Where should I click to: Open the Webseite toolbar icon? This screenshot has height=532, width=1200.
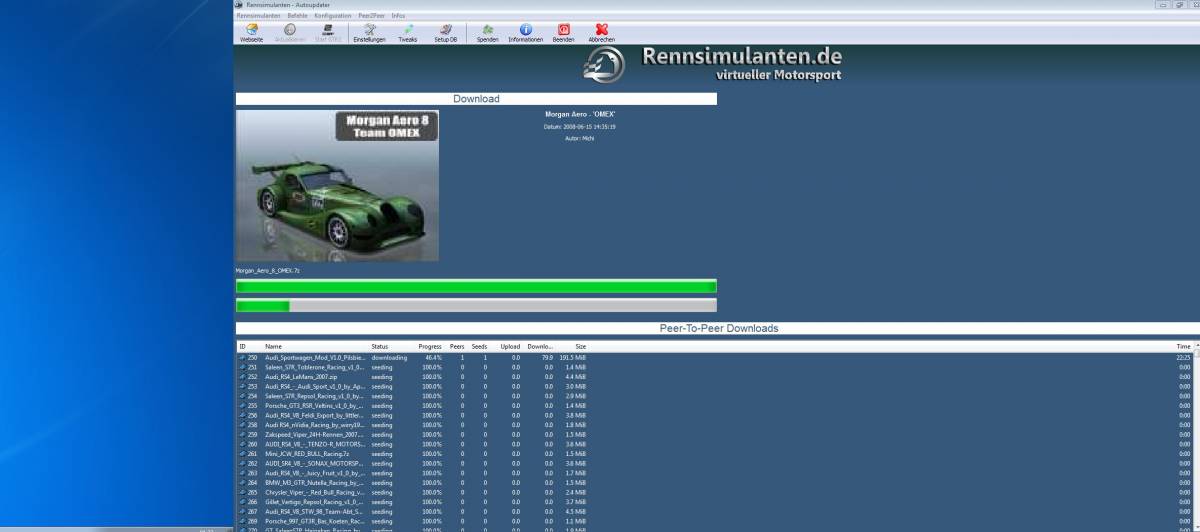[251, 32]
